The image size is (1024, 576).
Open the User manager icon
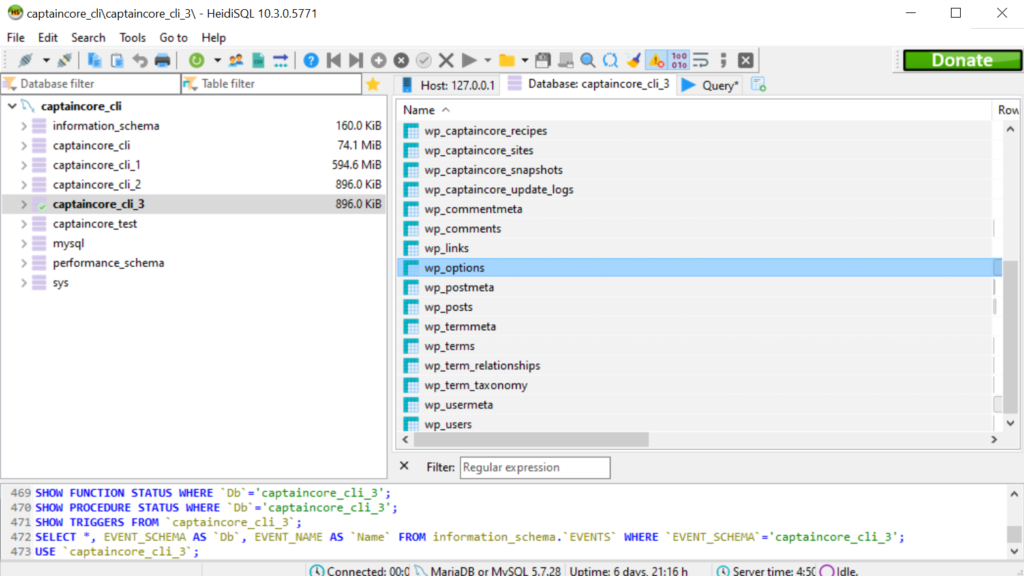click(236, 61)
